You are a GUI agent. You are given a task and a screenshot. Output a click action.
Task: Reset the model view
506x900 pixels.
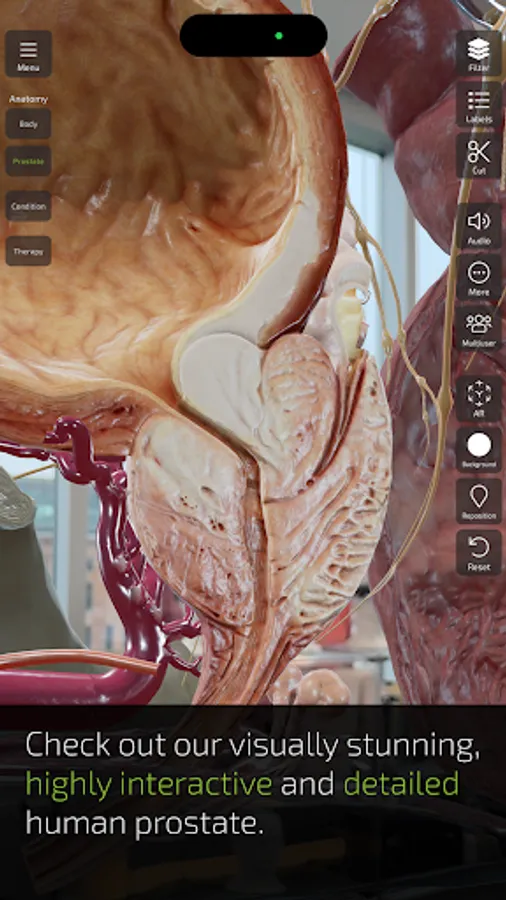tap(478, 552)
